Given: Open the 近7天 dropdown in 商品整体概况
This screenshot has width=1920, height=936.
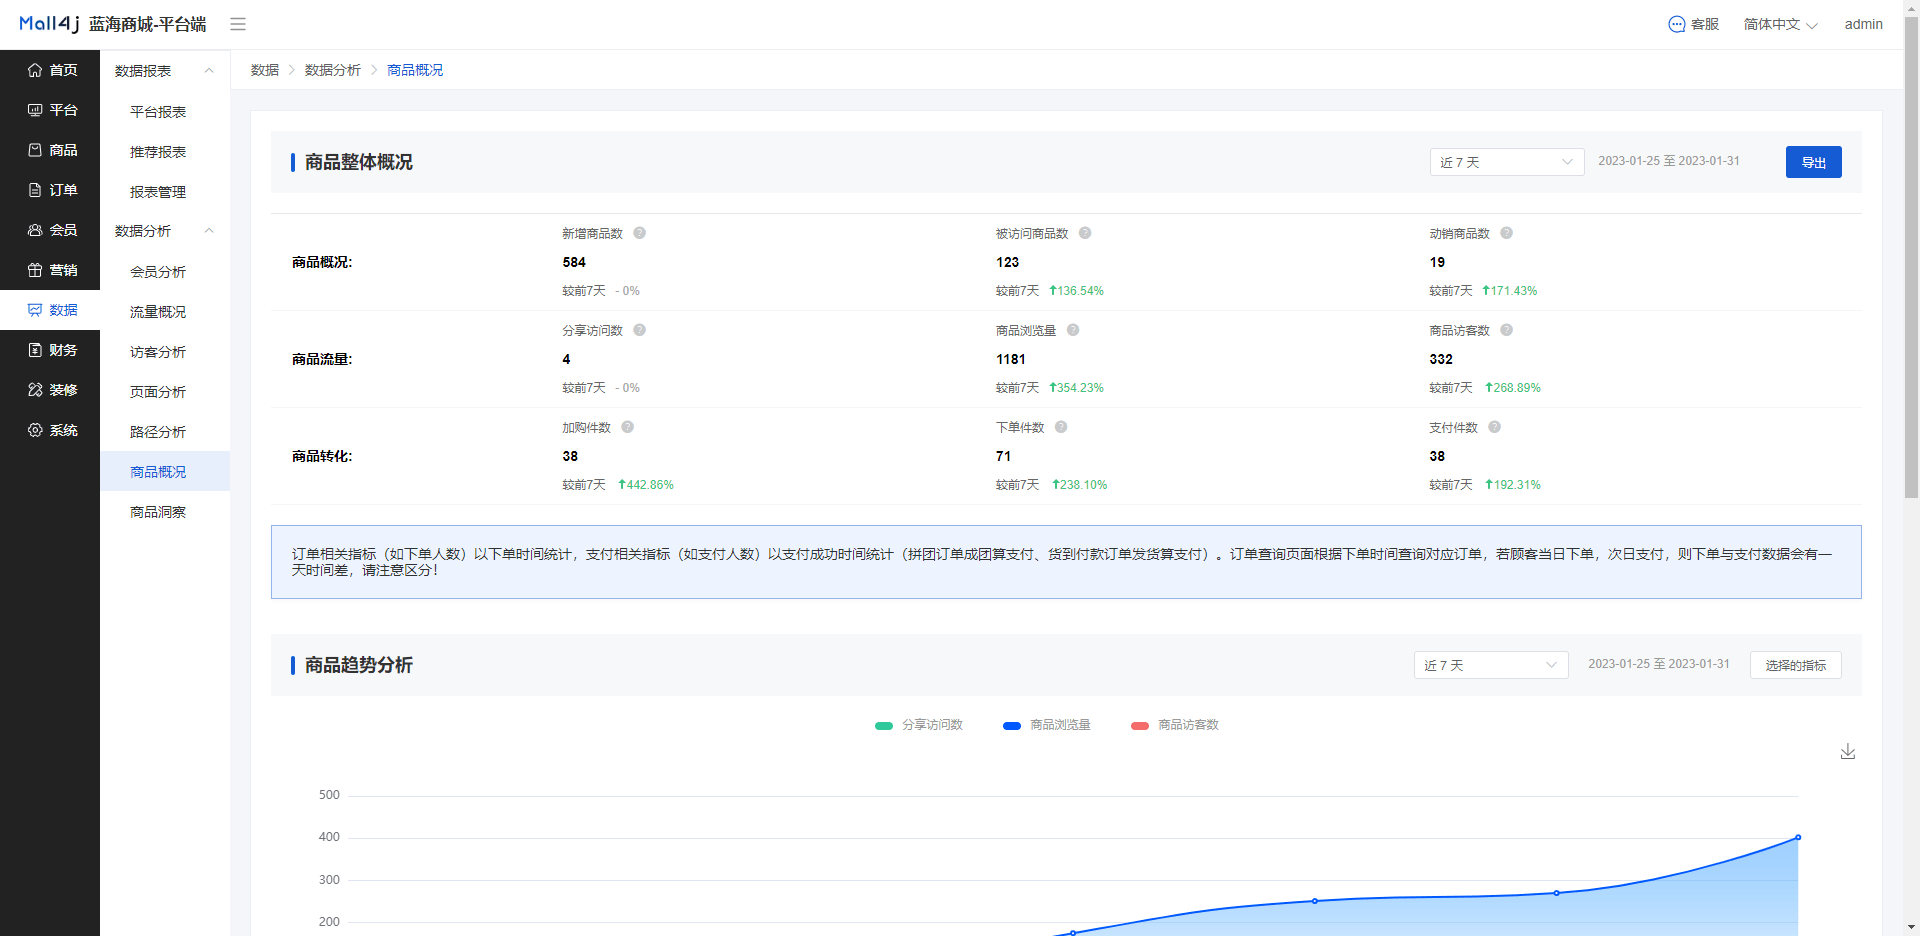Looking at the screenshot, I should [x=1507, y=162].
